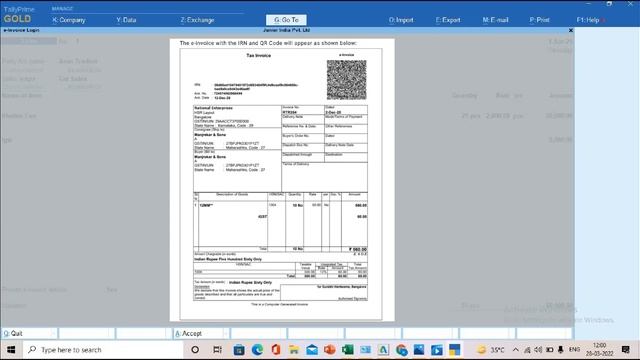Open File Explorer from the taskbar
Image resolution: width=640 pixels, height=360 pixels.
(x=294, y=350)
